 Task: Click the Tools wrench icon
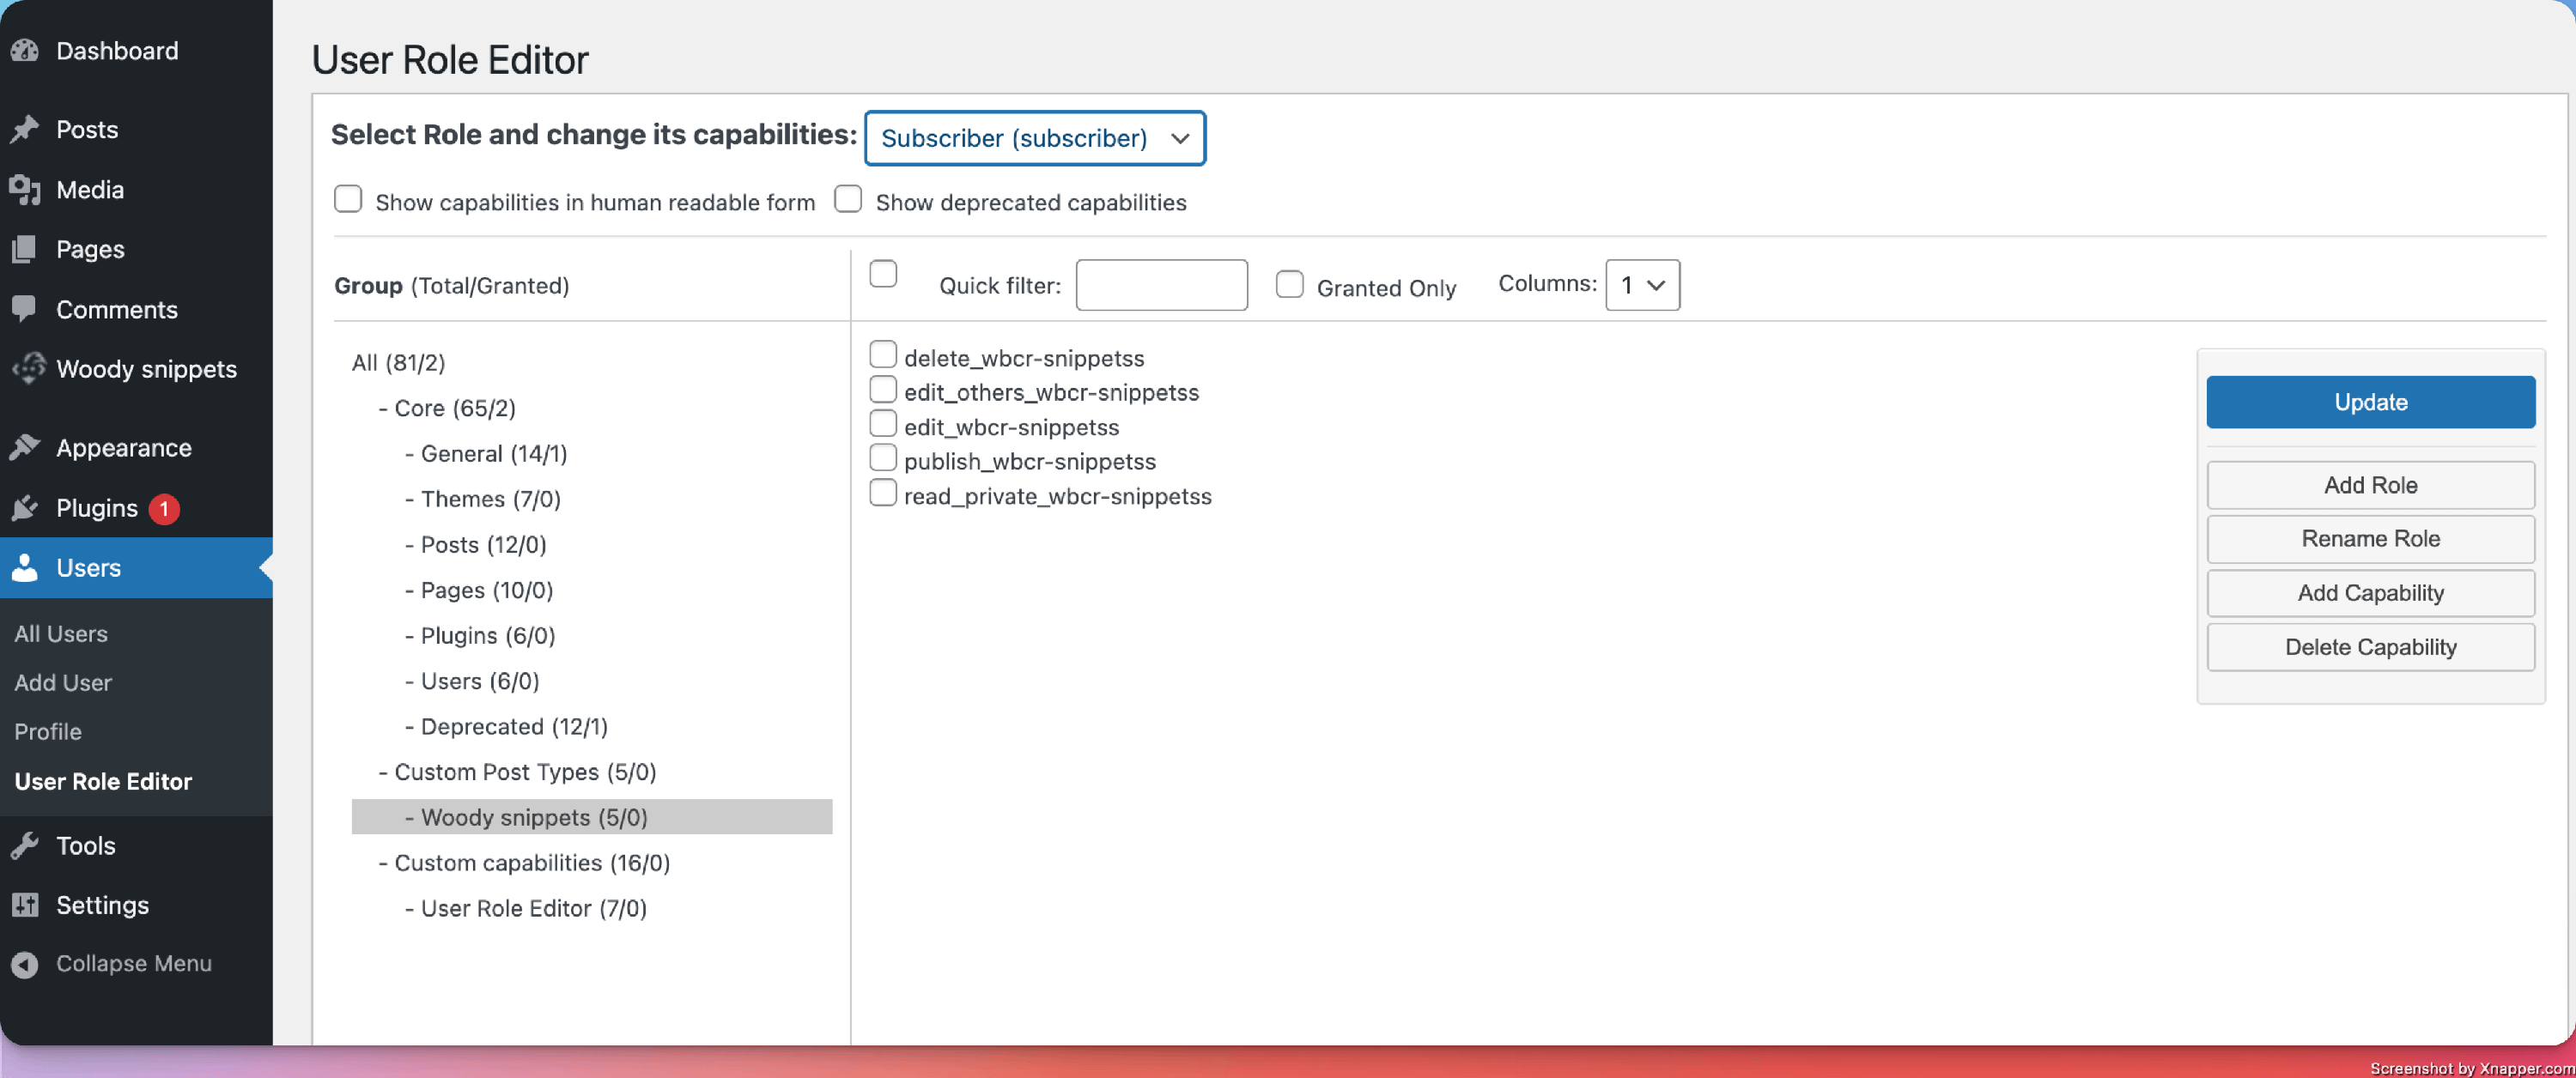coord(25,846)
